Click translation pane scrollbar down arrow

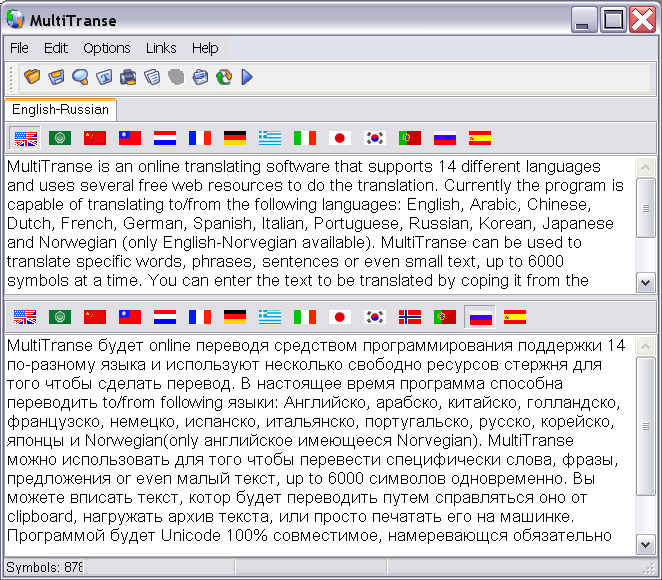pos(645,545)
